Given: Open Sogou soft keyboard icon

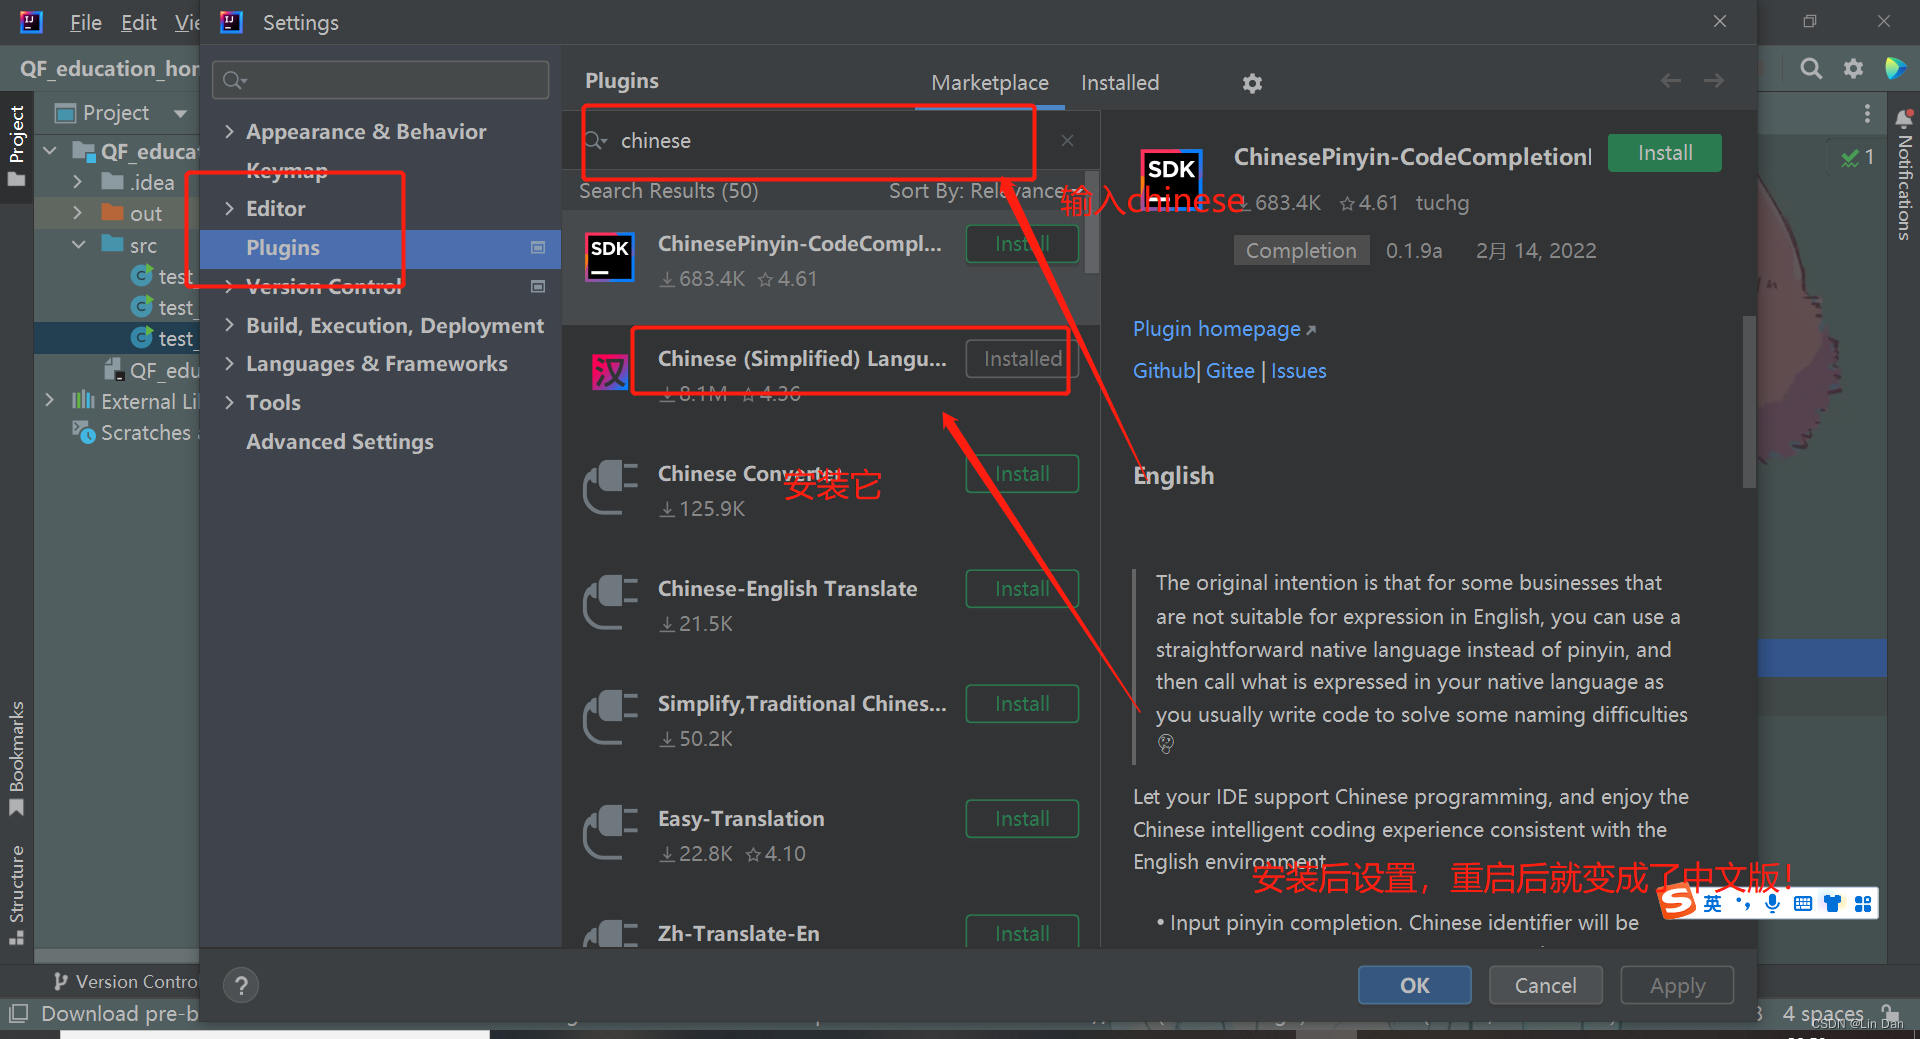Looking at the screenshot, I should [x=1803, y=904].
